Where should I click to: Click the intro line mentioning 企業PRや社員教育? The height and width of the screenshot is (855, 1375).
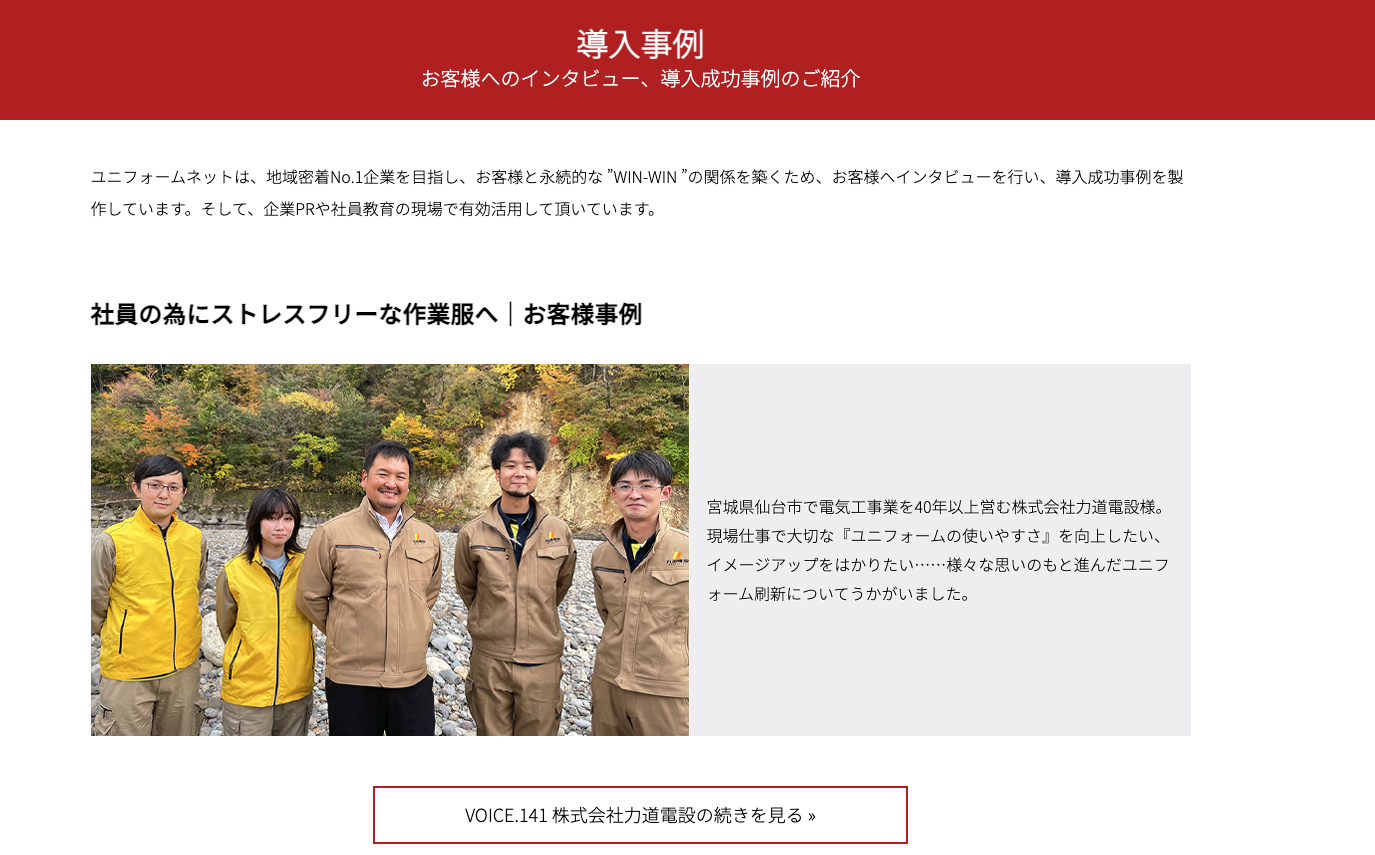coord(374,210)
